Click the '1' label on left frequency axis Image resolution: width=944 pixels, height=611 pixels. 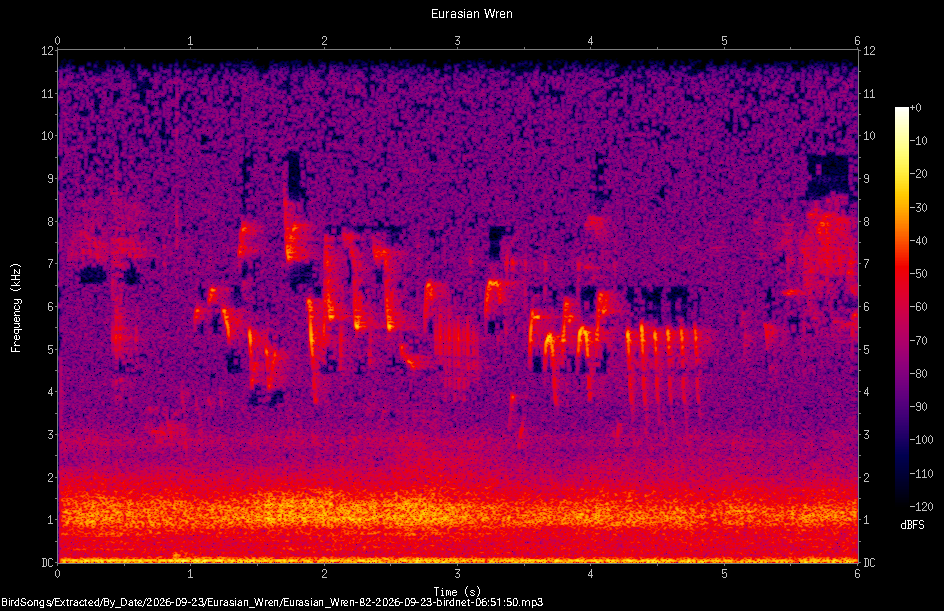point(51,520)
